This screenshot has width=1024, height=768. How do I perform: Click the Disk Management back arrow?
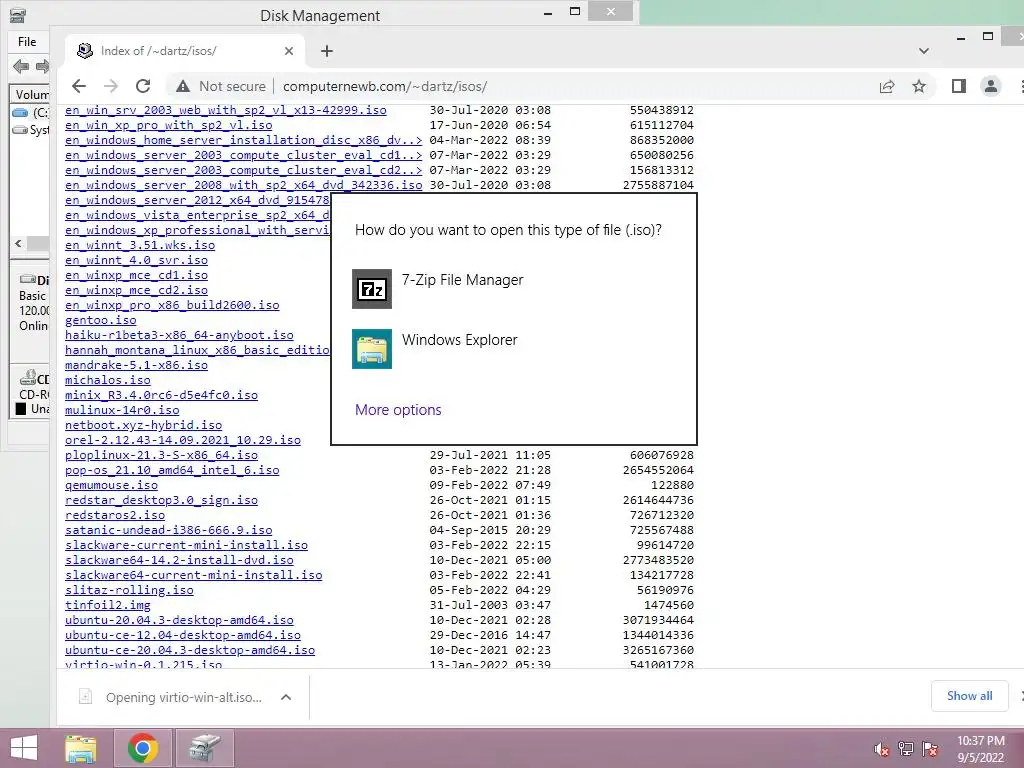tap(21, 66)
